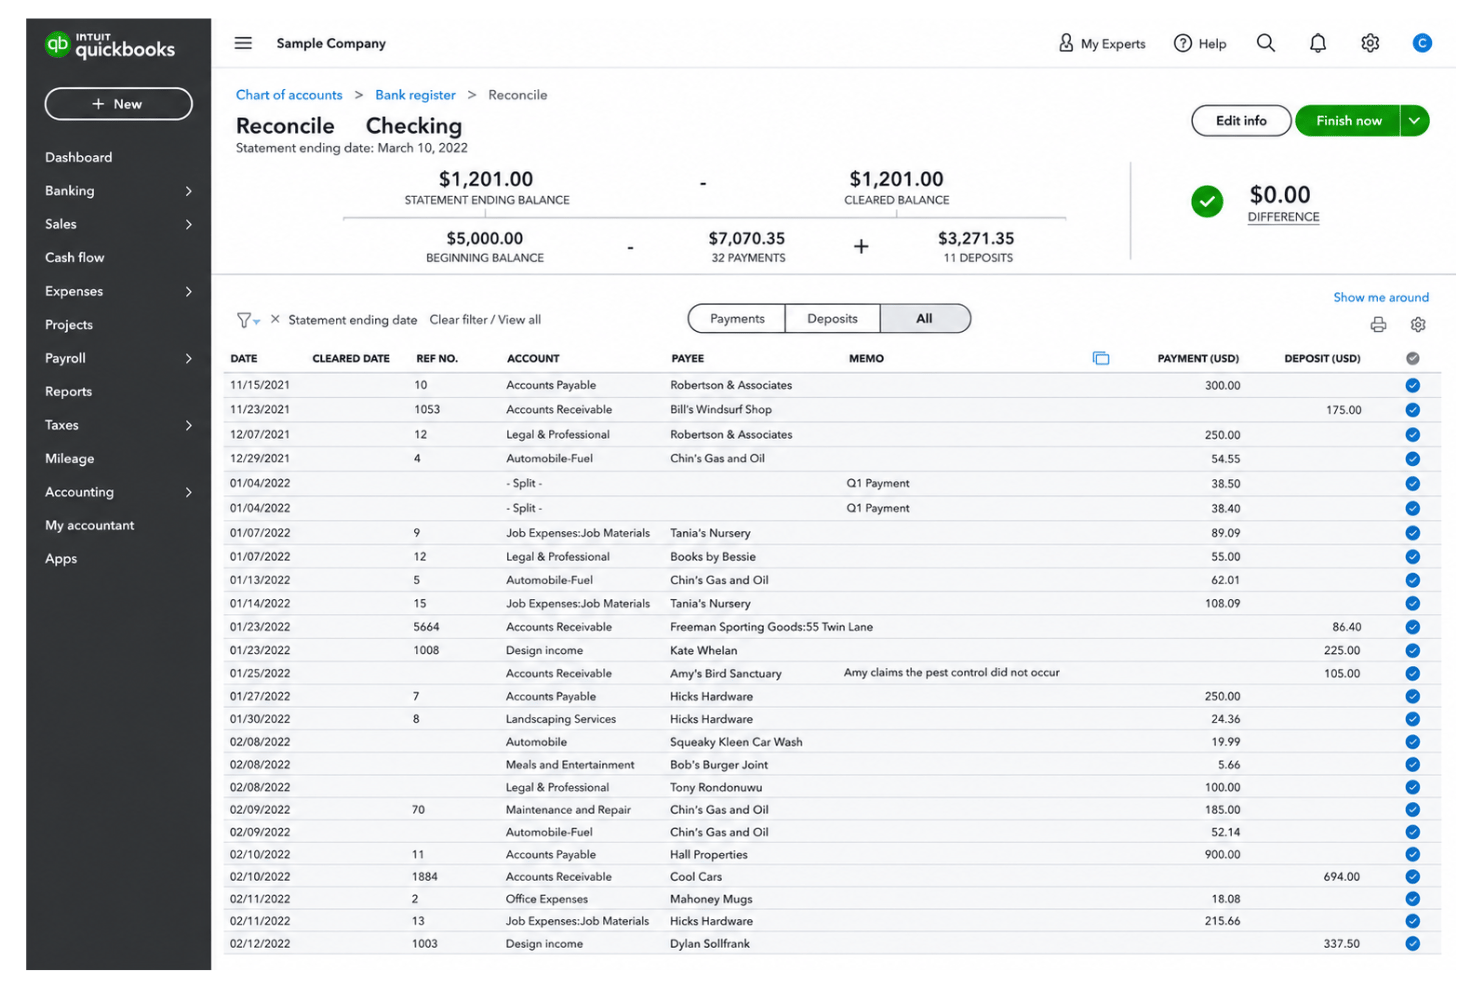Follow the Chart of accounts breadcrumb
This screenshot has width=1480, height=987.
289,95
